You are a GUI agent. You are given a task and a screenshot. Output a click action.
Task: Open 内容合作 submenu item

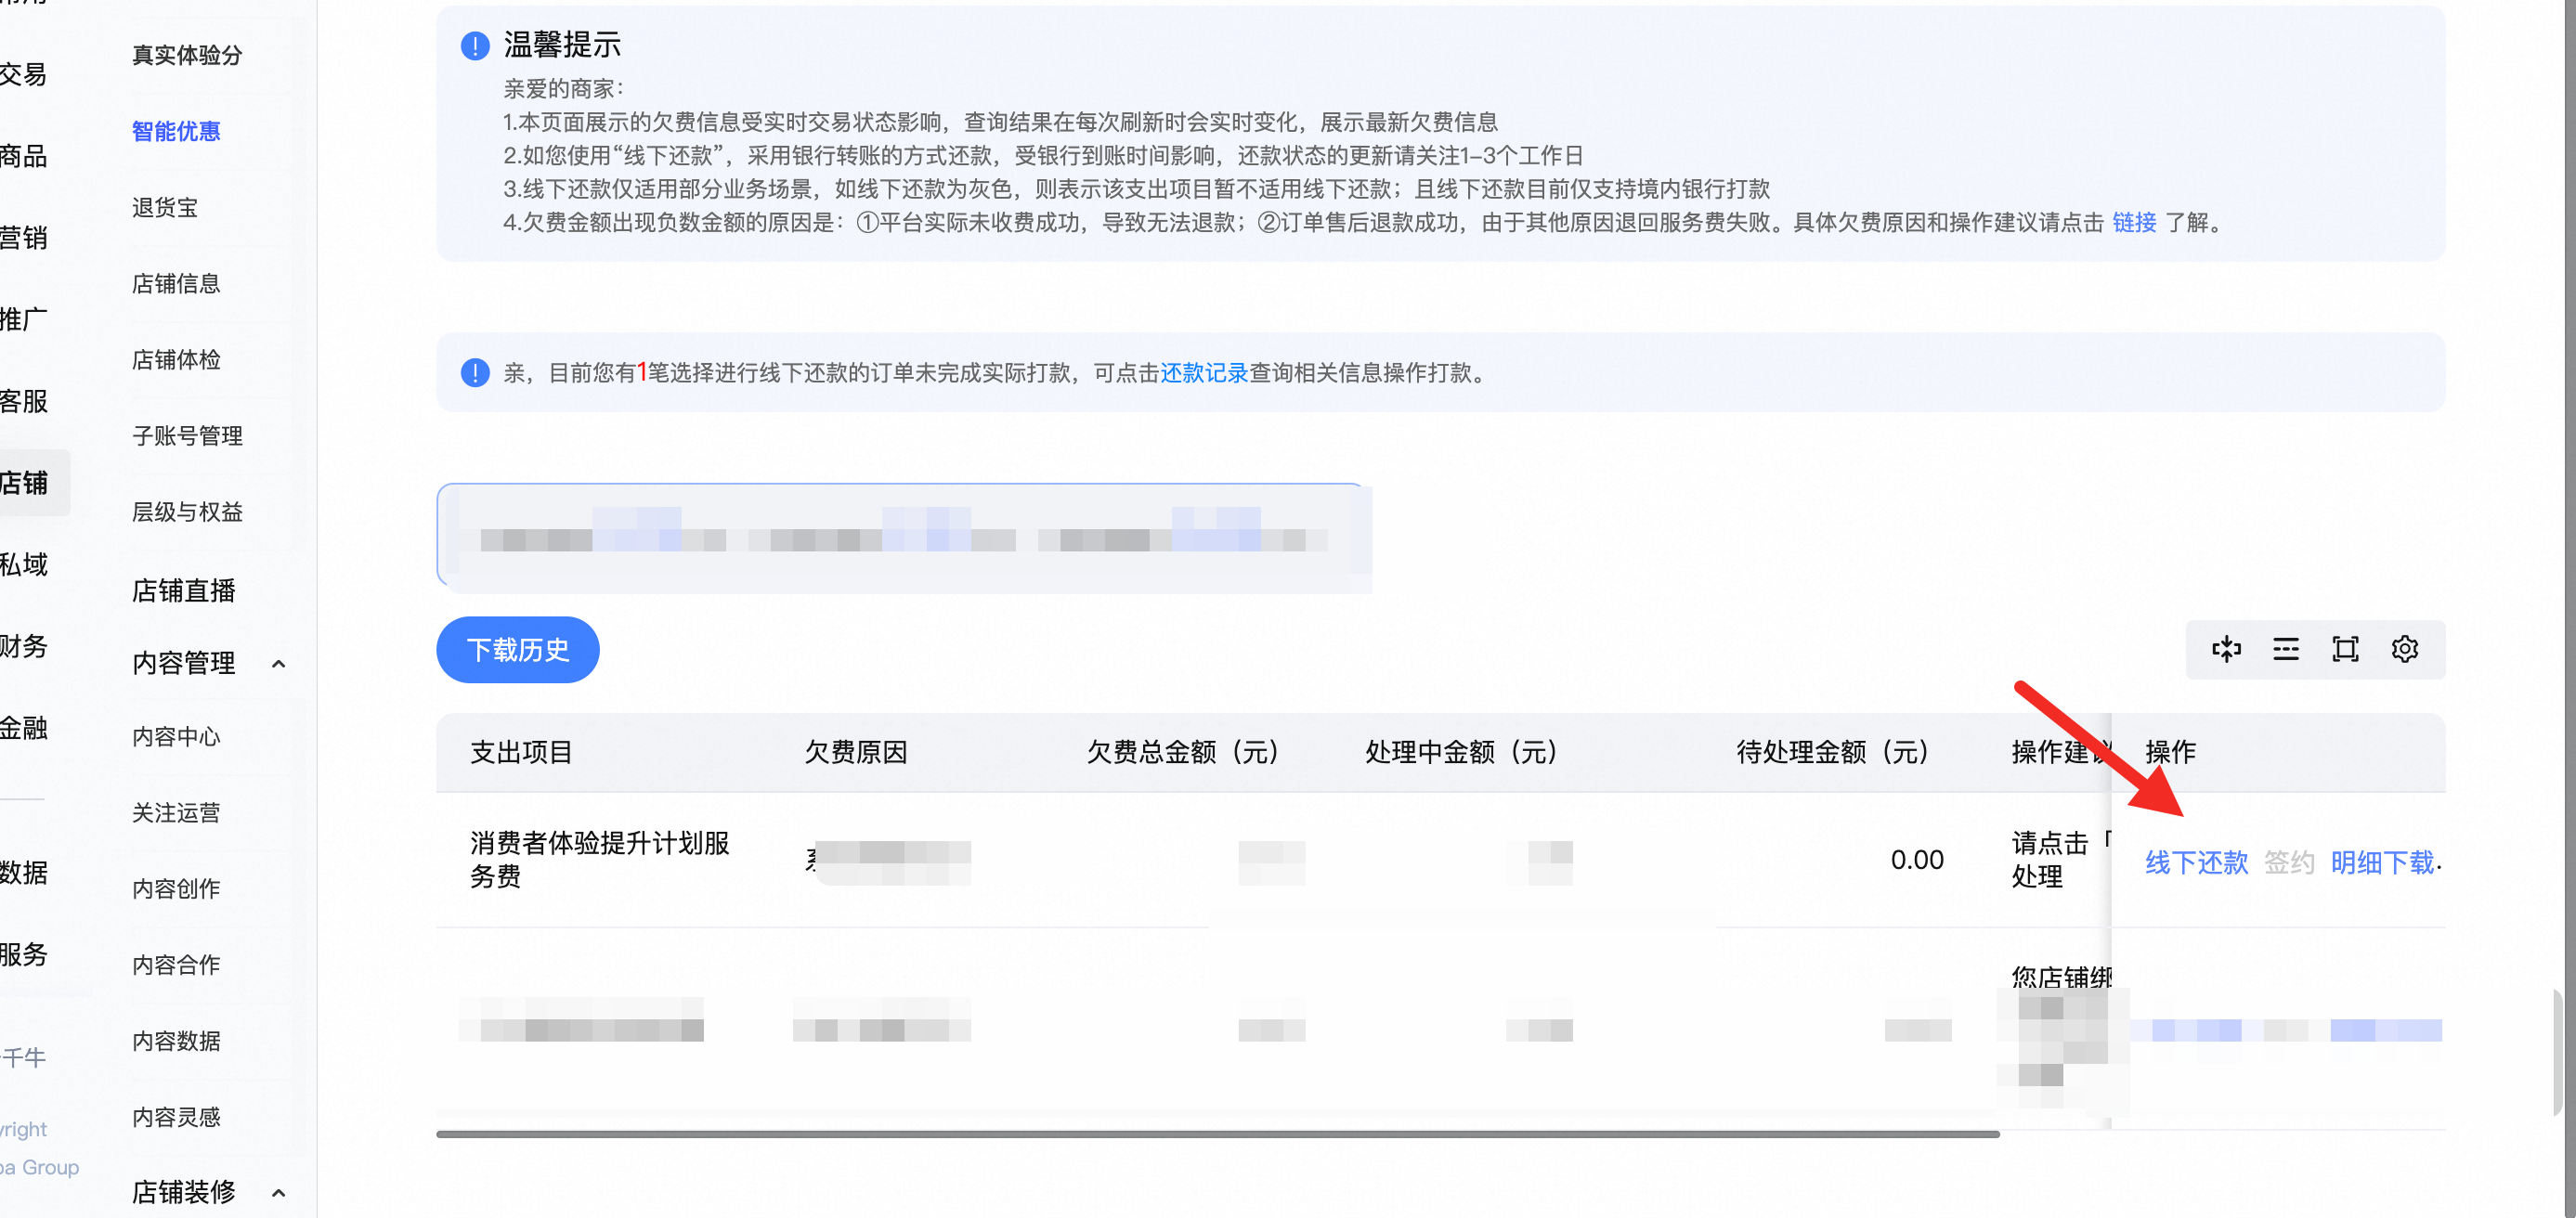[x=176, y=964]
